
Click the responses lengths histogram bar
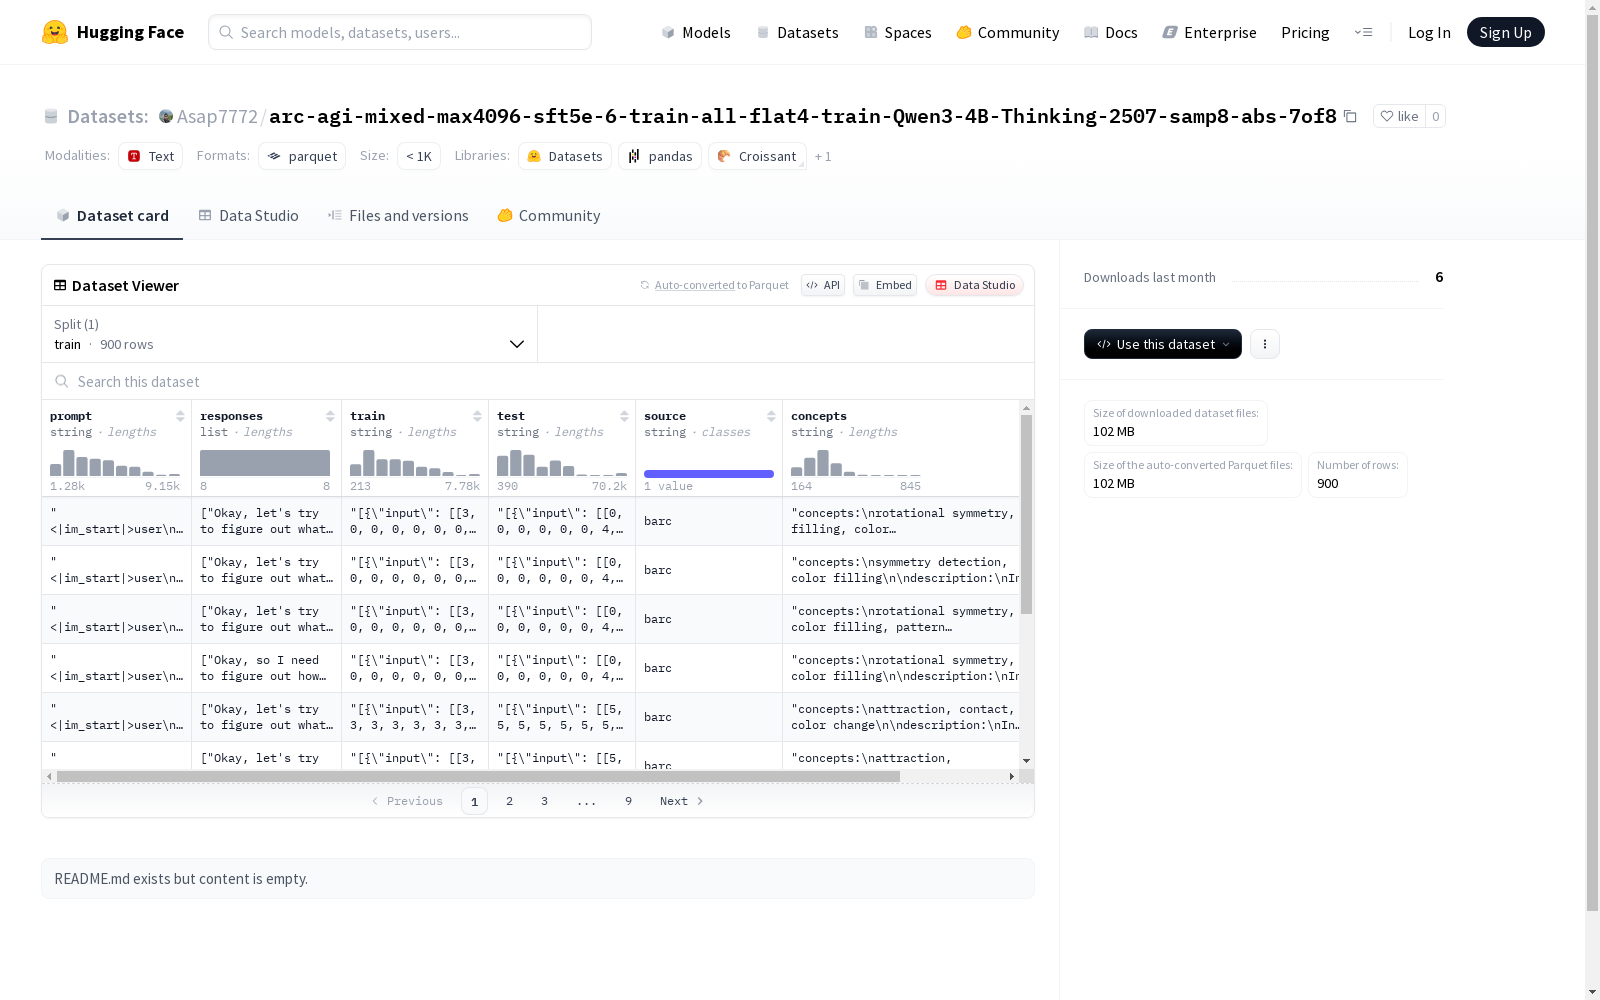(265, 463)
